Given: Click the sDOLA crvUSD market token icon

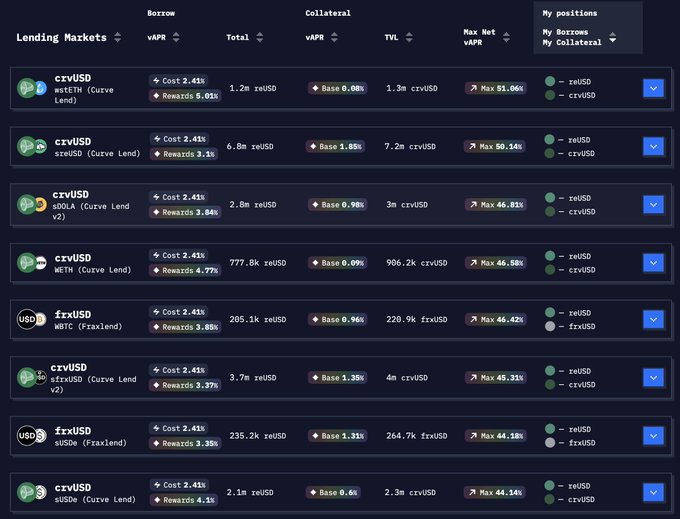Looking at the screenshot, I should pos(32,205).
